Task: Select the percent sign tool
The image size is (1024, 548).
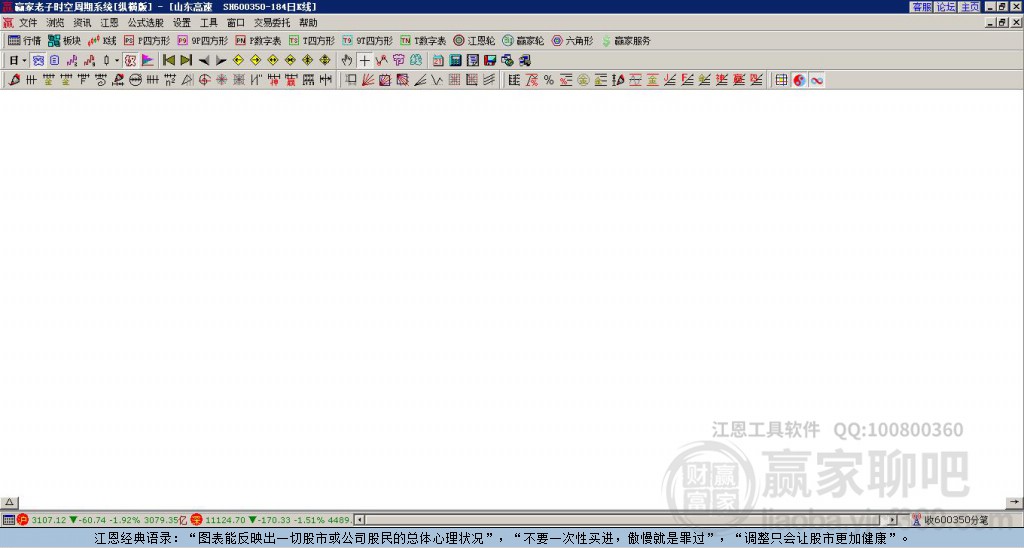Action: click(549, 80)
